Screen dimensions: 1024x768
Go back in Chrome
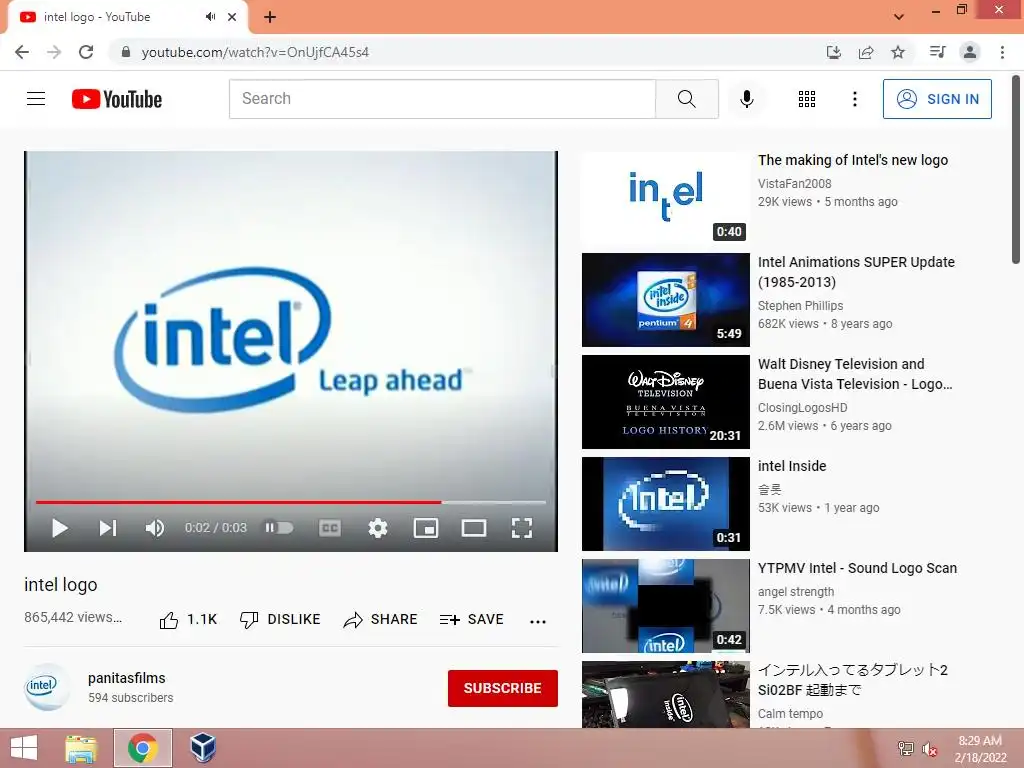point(22,52)
